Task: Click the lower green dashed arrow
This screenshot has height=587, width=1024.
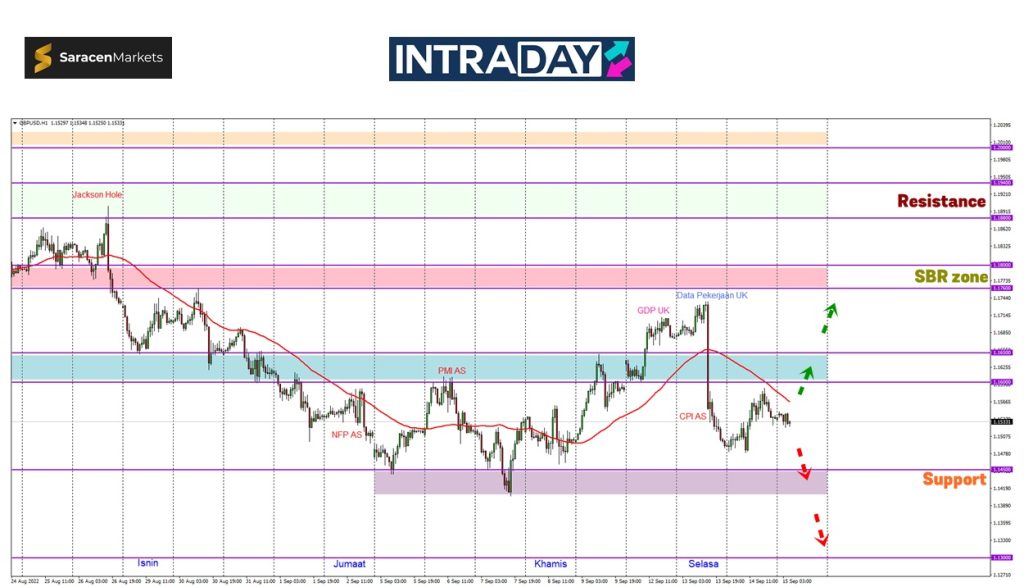Action: (806, 379)
